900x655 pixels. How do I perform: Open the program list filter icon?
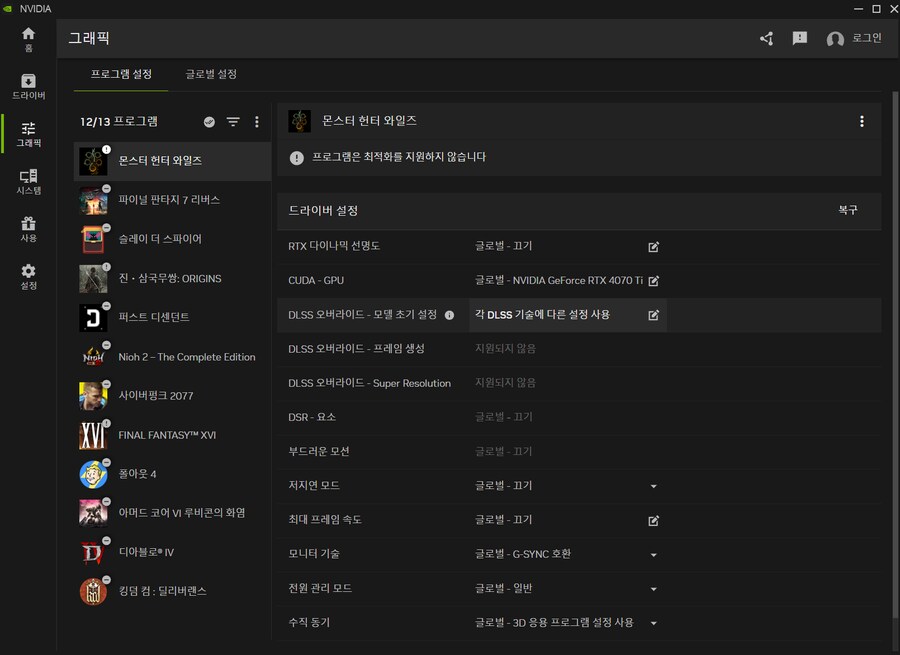pyautogui.click(x=233, y=122)
